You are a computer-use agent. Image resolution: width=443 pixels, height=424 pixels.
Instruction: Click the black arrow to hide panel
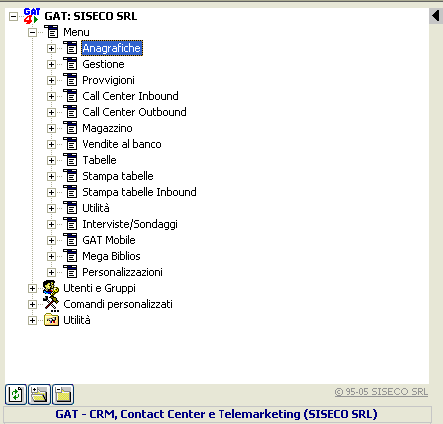435,16
